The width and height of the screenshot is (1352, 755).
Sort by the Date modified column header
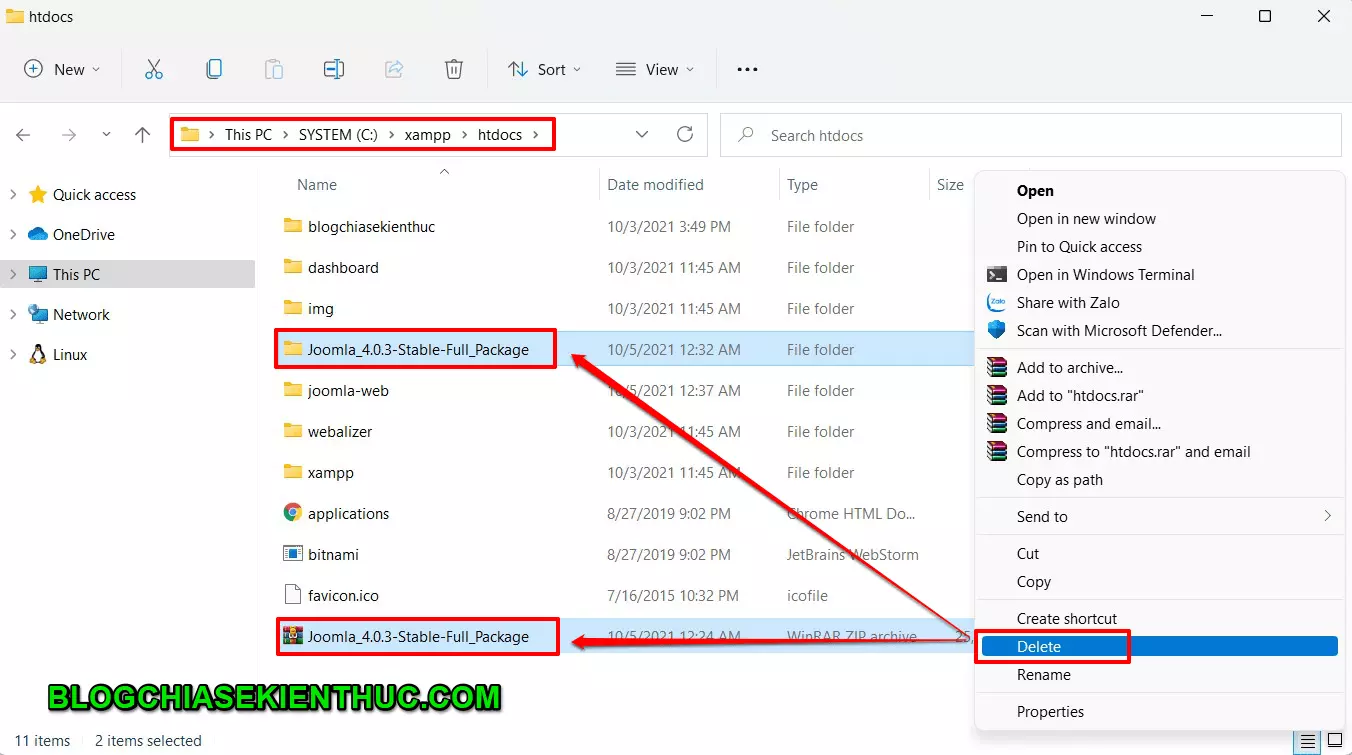coord(655,185)
